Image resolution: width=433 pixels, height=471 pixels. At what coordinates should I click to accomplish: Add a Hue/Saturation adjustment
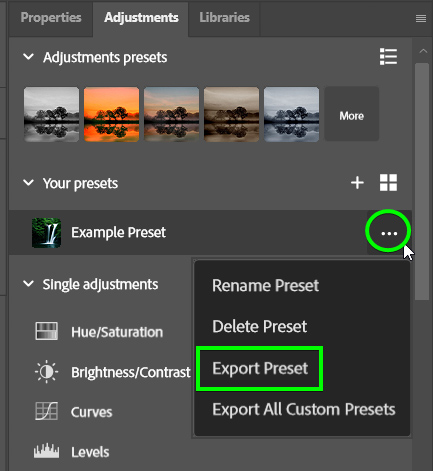tap(99, 332)
